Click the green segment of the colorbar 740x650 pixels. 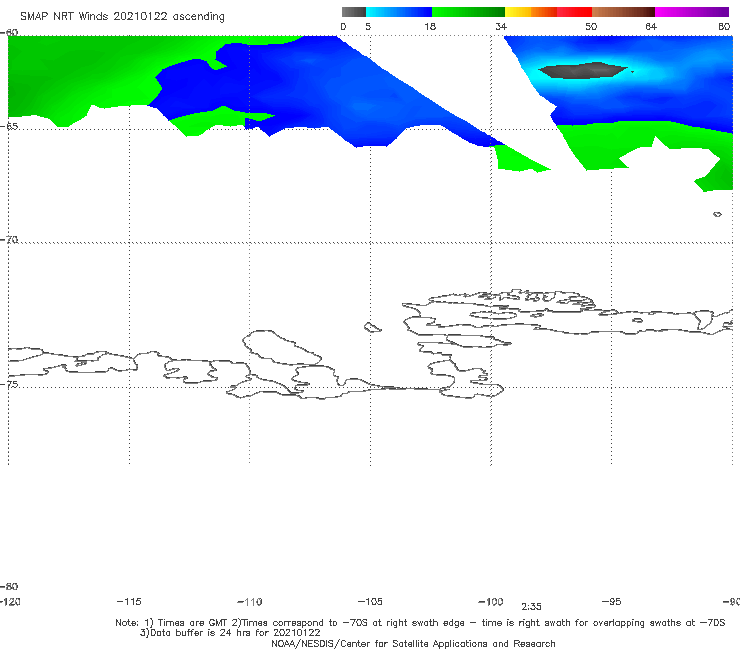[x=468, y=12]
